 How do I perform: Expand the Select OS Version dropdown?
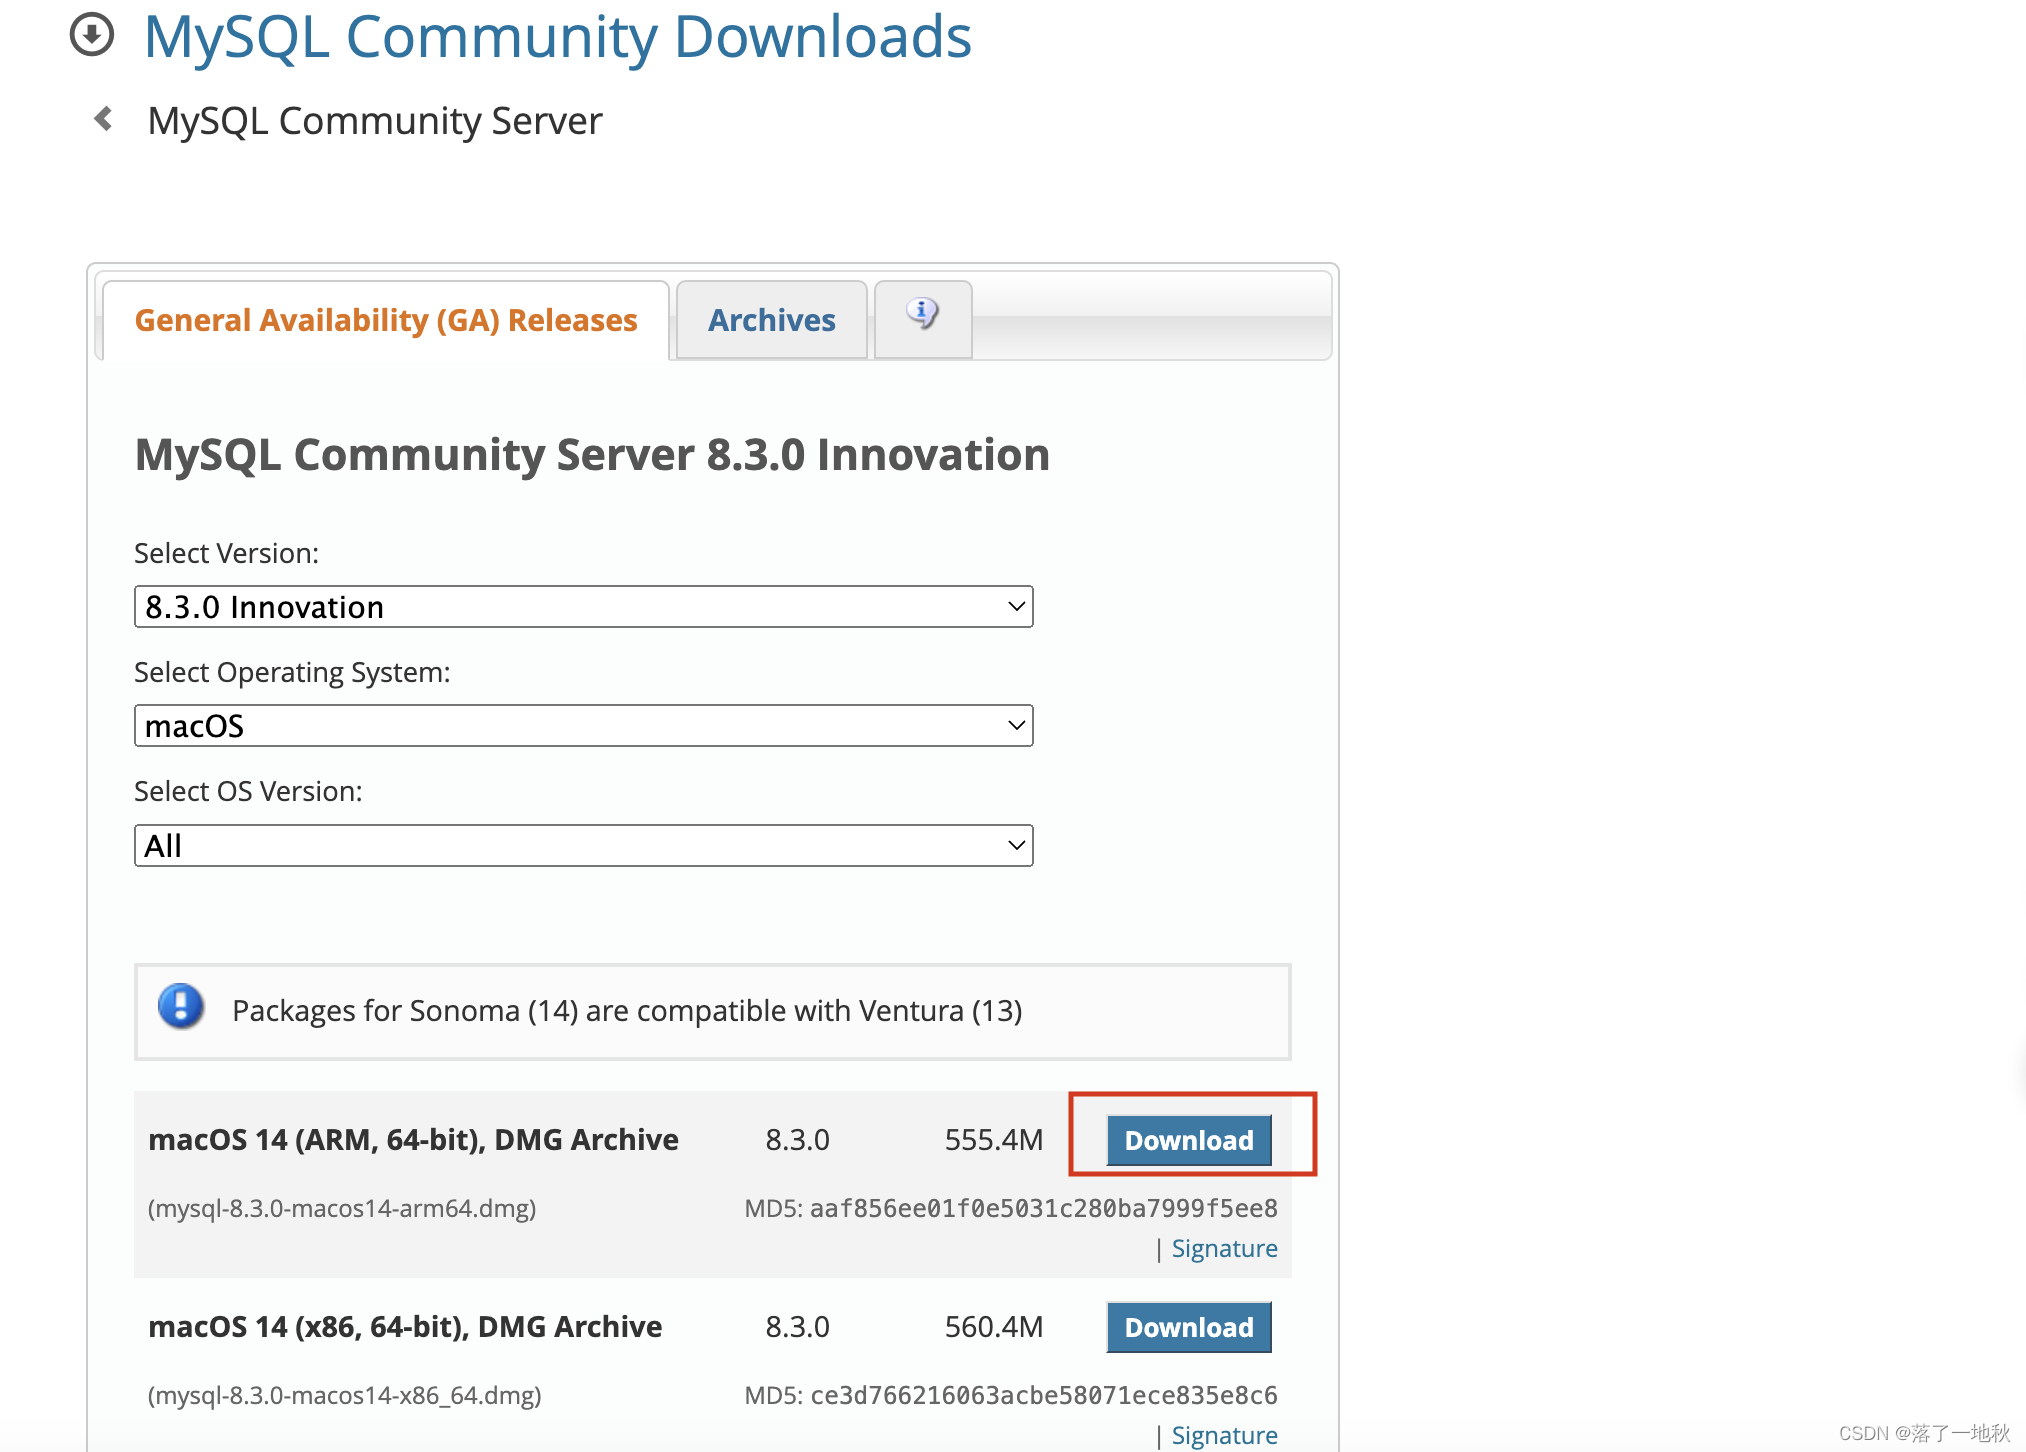(x=583, y=846)
